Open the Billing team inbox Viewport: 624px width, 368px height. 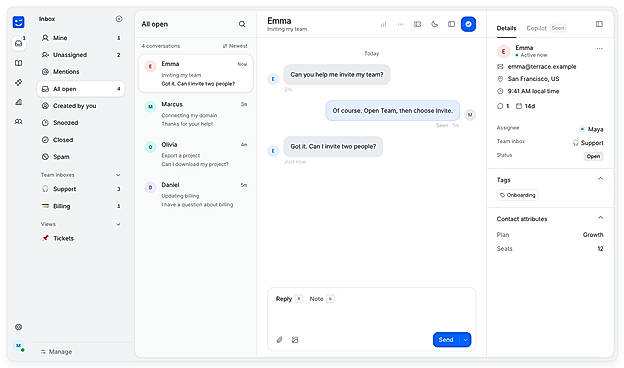81,206
